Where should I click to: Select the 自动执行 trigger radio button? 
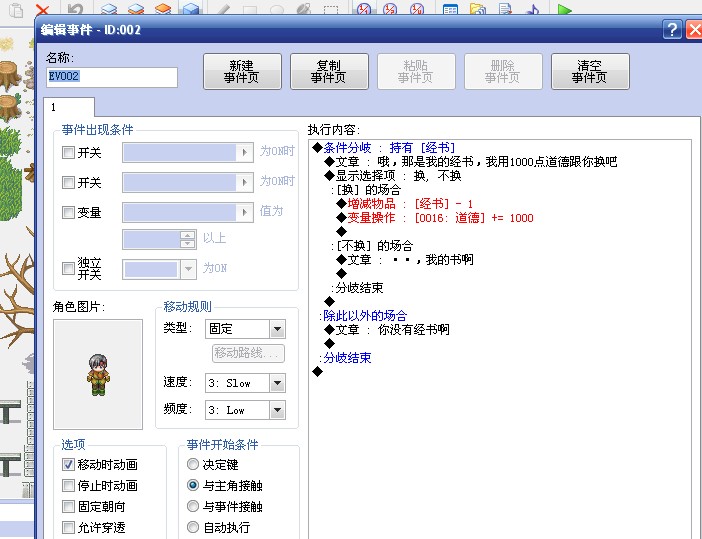point(193,527)
